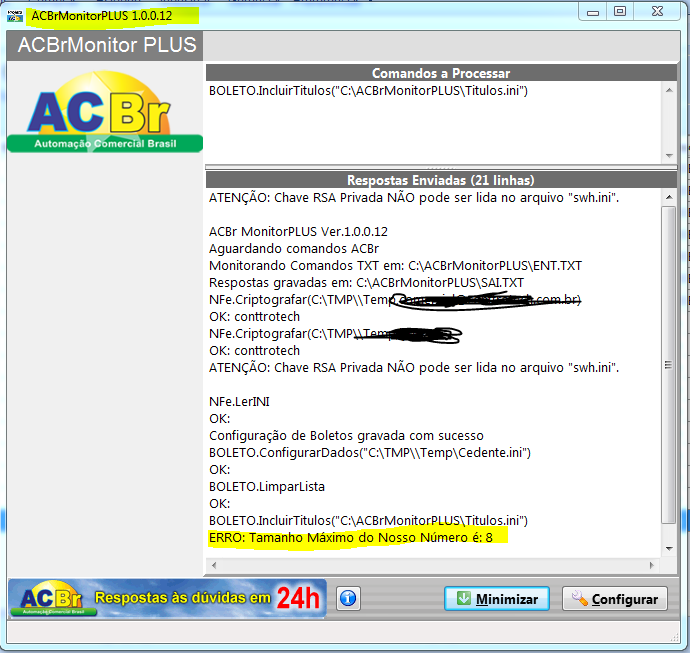This screenshot has height=653, width=690.
Task: Click the app icon in the title bar
Action: pos(15,16)
